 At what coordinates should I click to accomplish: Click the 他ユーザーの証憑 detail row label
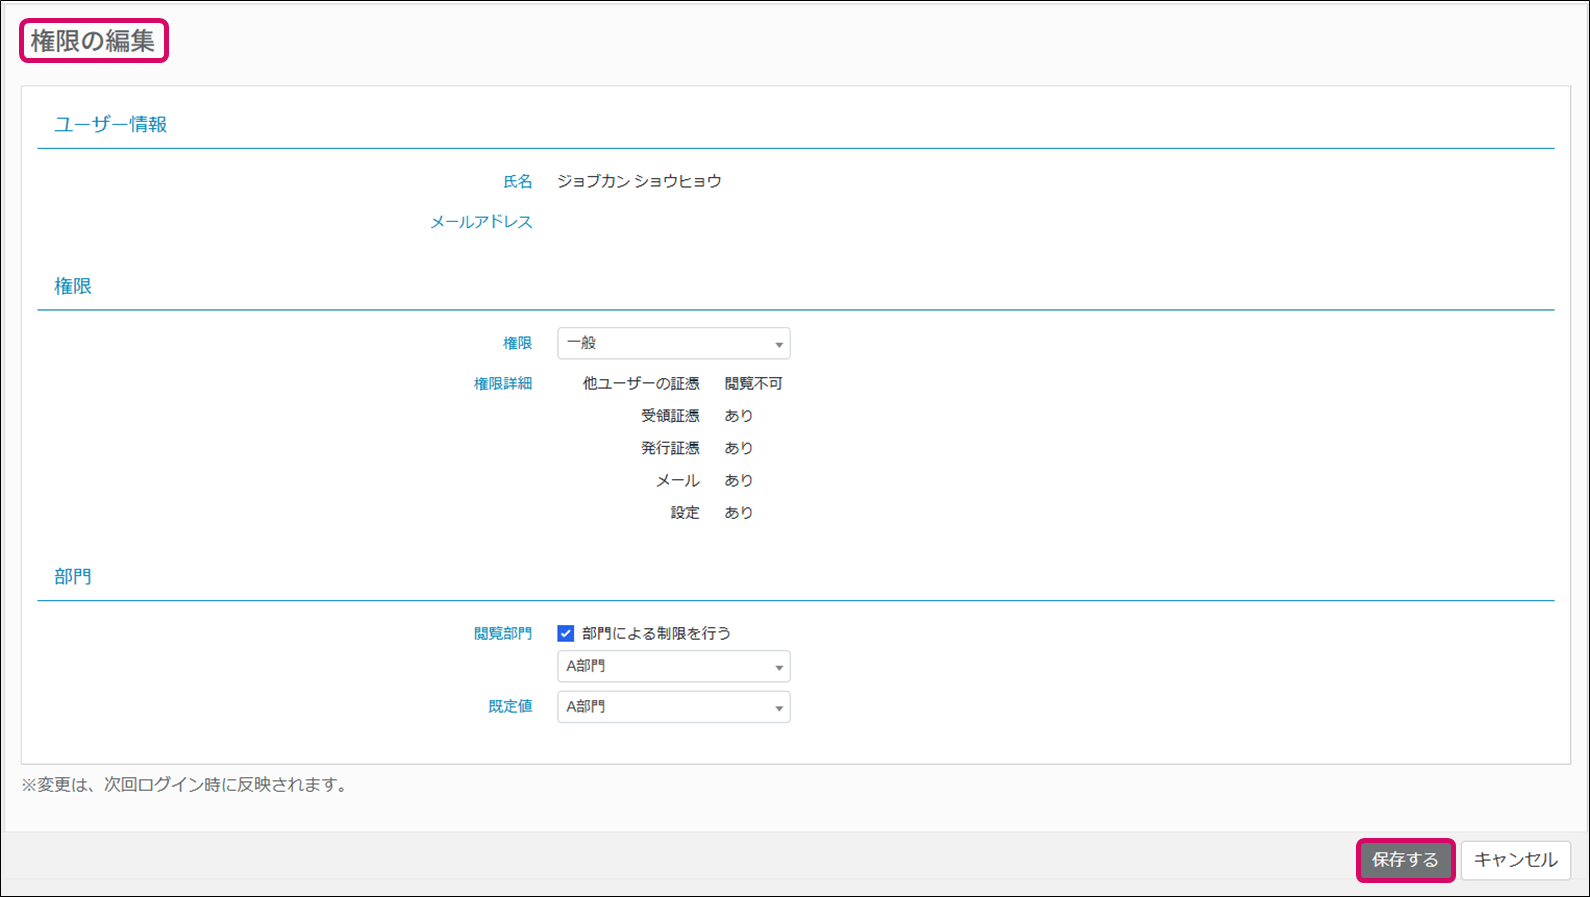(x=641, y=384)
